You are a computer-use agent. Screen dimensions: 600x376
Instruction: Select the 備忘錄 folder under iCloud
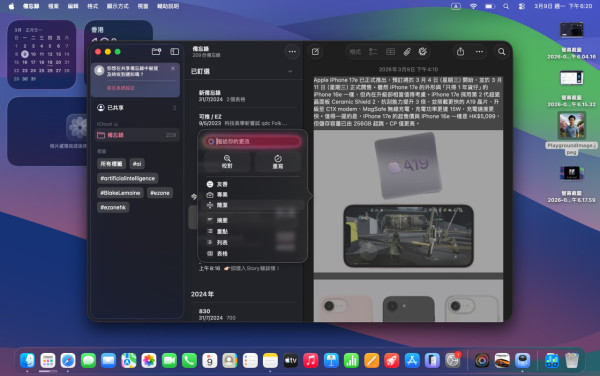(137, 135)
